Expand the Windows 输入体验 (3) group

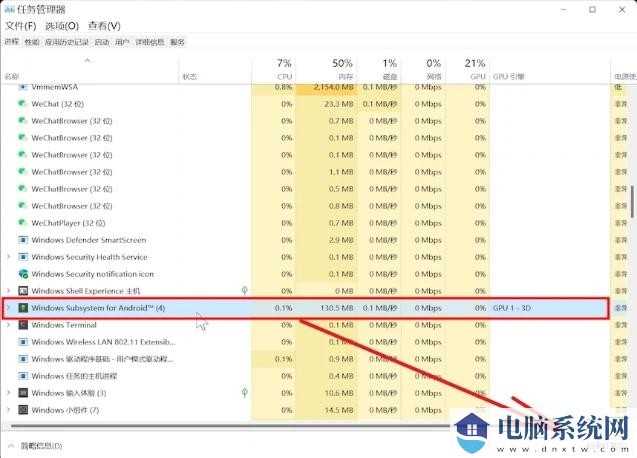coord(9,393)
